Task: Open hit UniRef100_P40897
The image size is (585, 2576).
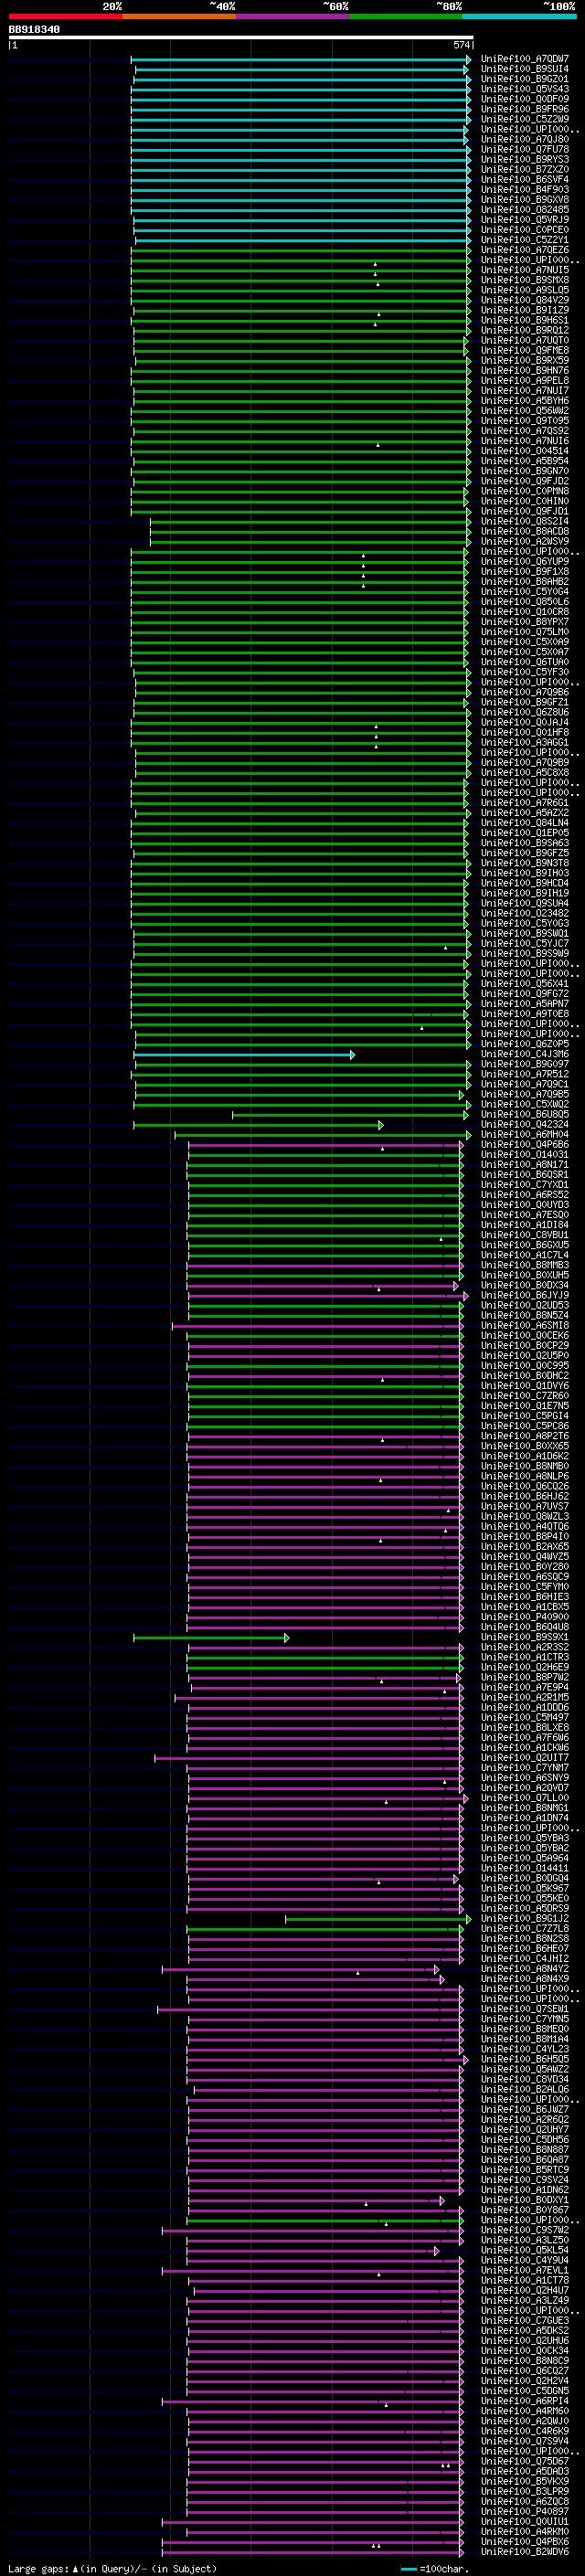Action: [525, 2511]
